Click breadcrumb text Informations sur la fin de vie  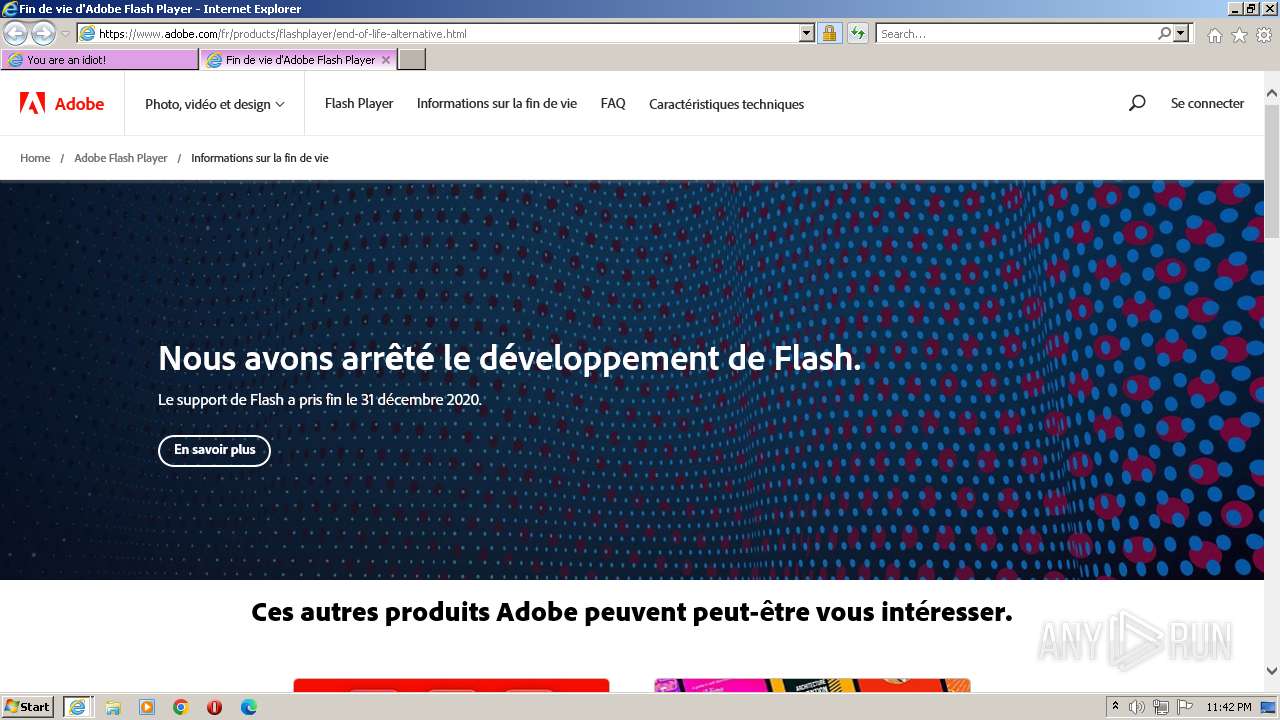coord(260,158)
